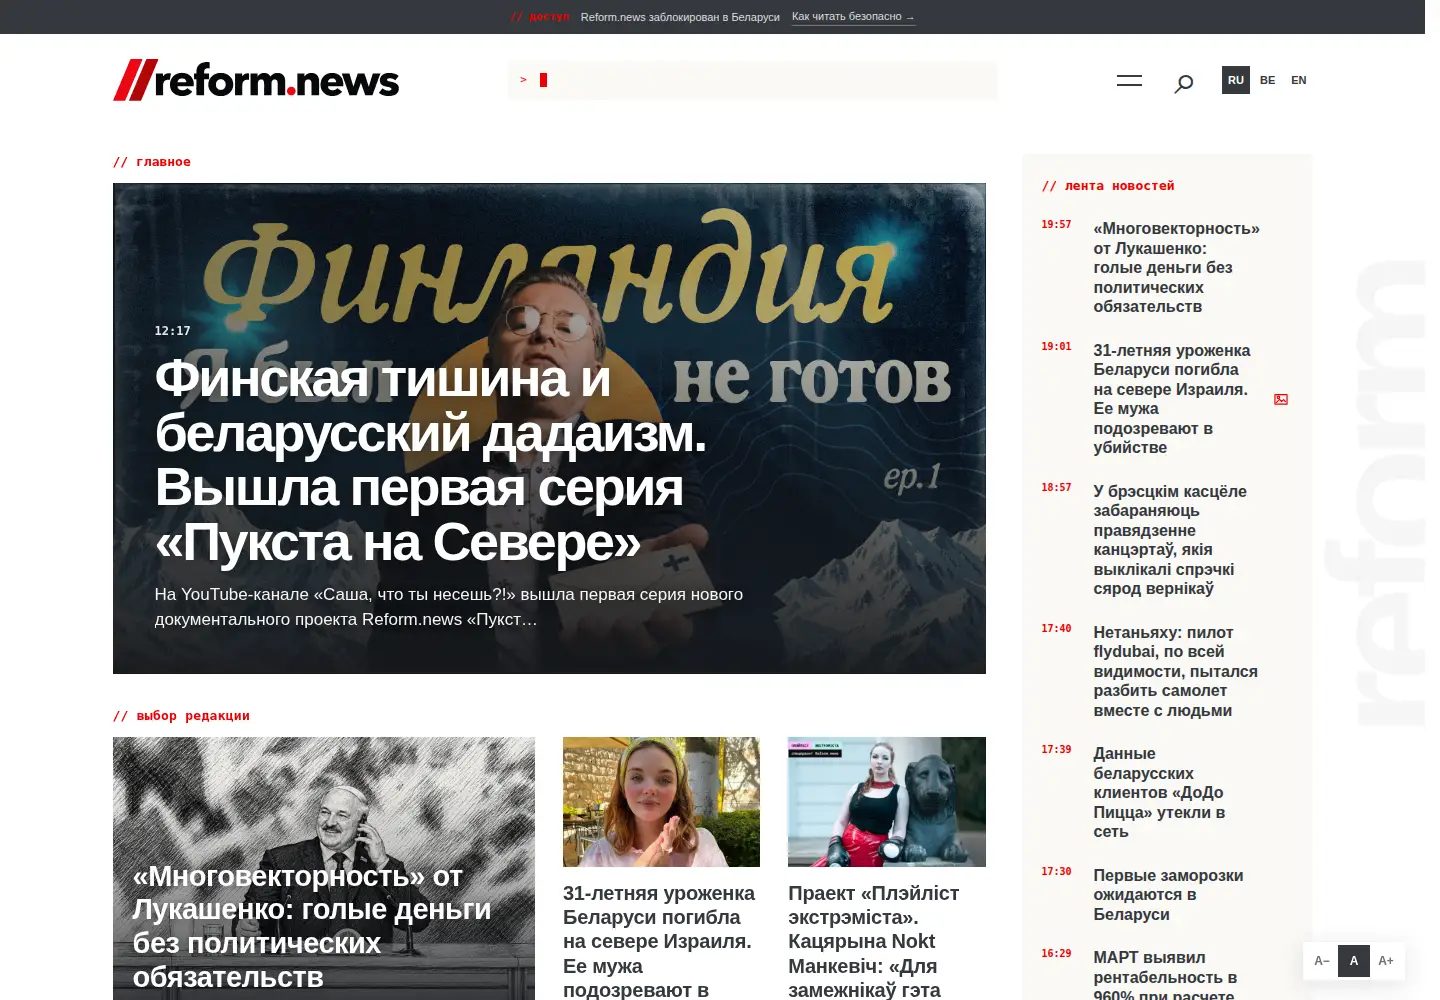Decrease font size with A− button
Image resolution: width=1440 pixels, height=1000 pixels.
(1321, 961)
